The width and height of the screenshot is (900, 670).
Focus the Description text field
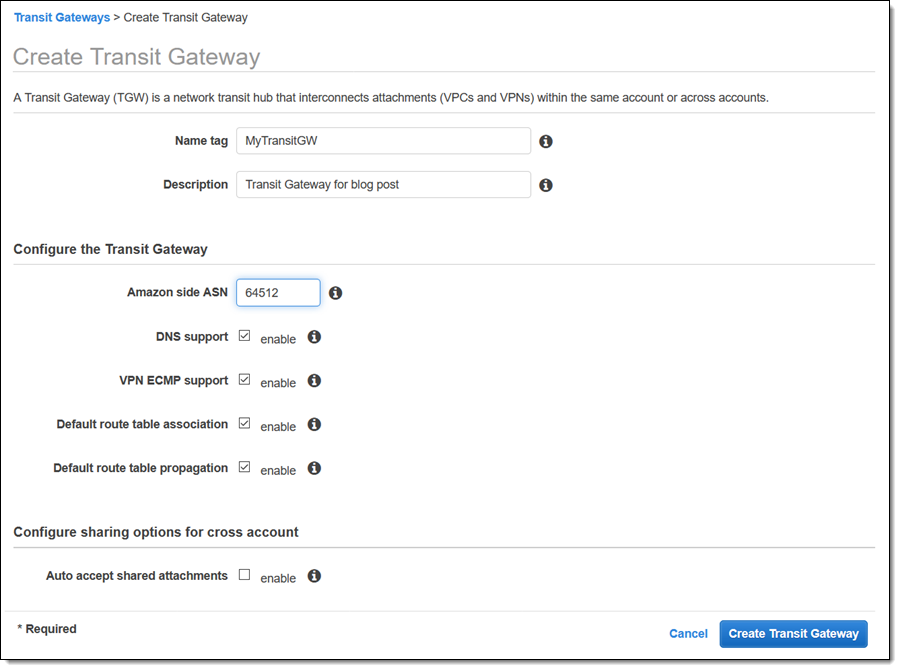383,184
